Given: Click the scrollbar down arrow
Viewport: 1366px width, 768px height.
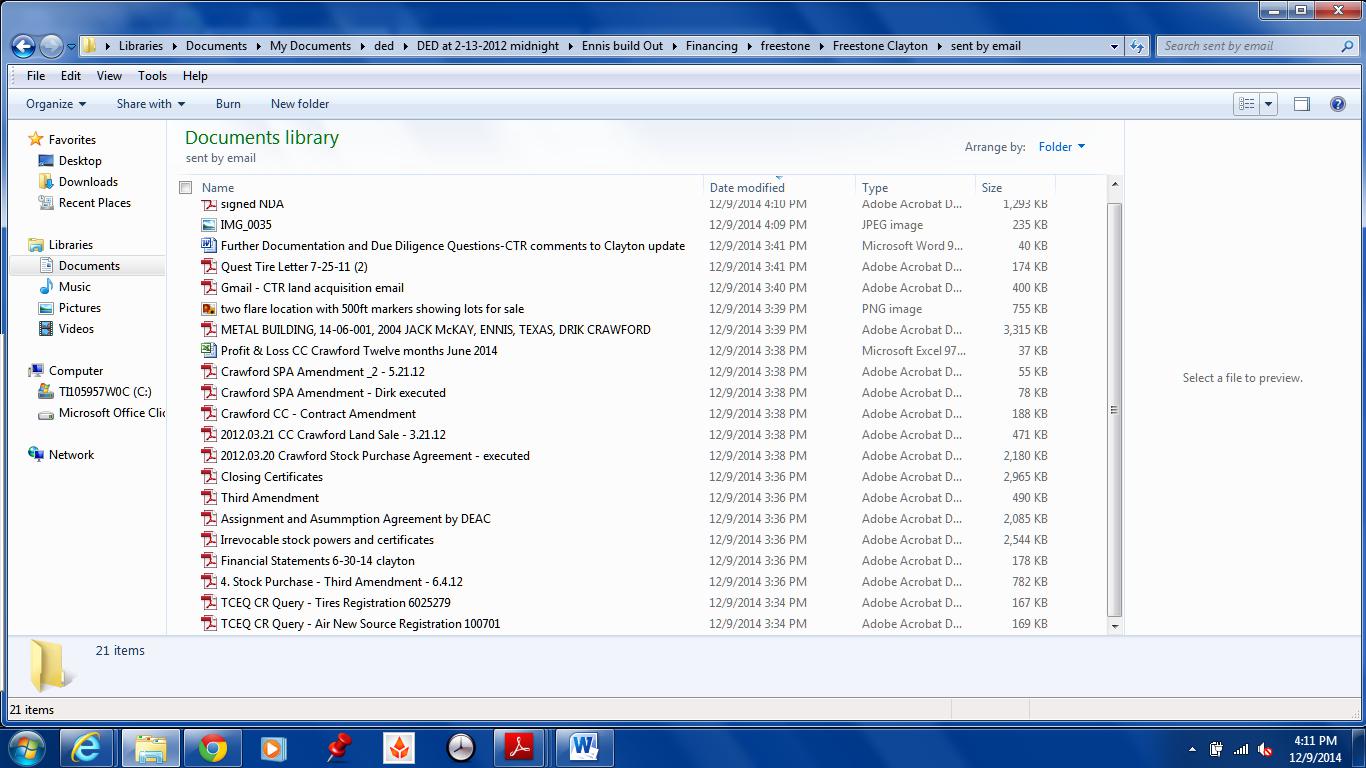Looking at the screenshot, I should pyautogui.click(x=1115, y=626).
